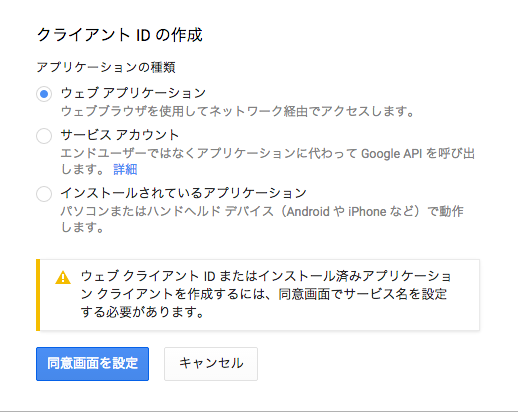Viewport: 518px width, 412px height.
Task: Click the warning message about 同意画面
Action: coord(266,294)
